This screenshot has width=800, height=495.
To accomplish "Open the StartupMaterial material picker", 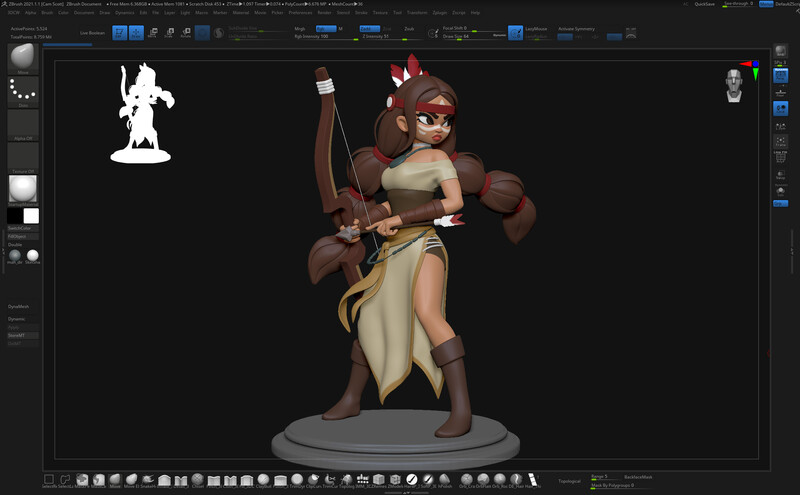I will pos(23,189).
